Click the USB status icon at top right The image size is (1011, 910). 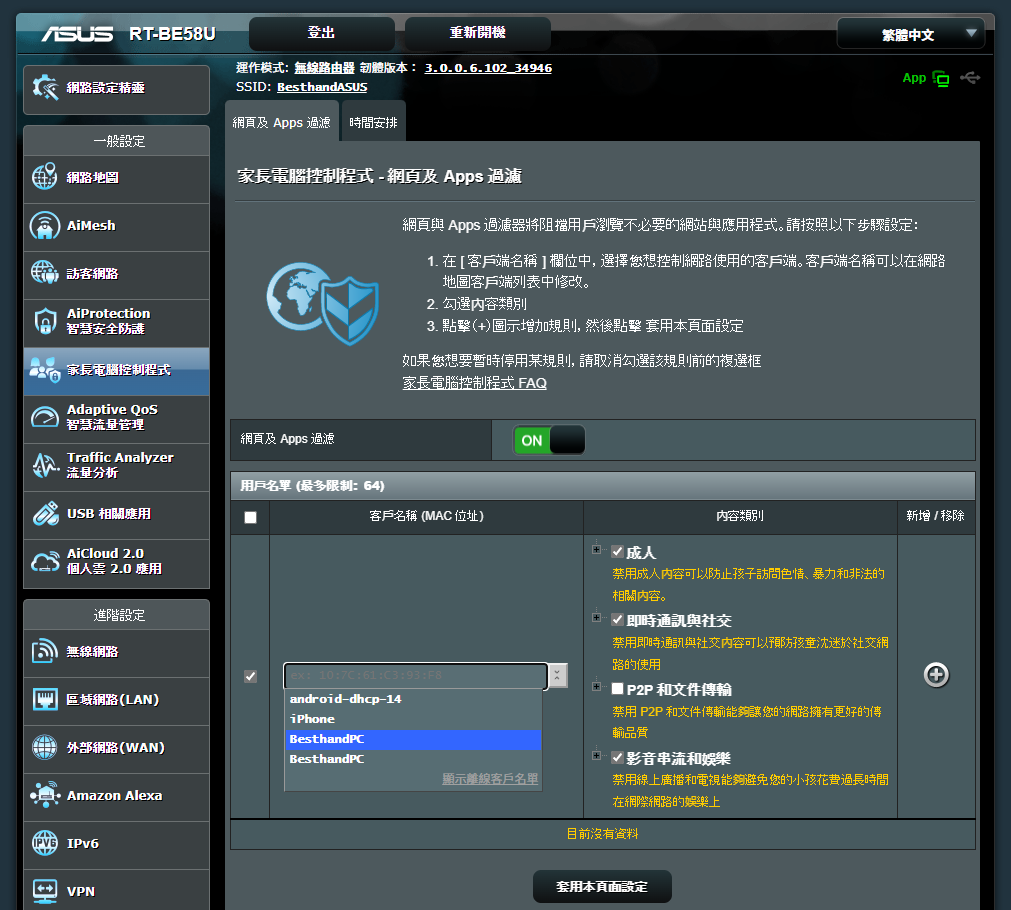click(x=969, y=78)
